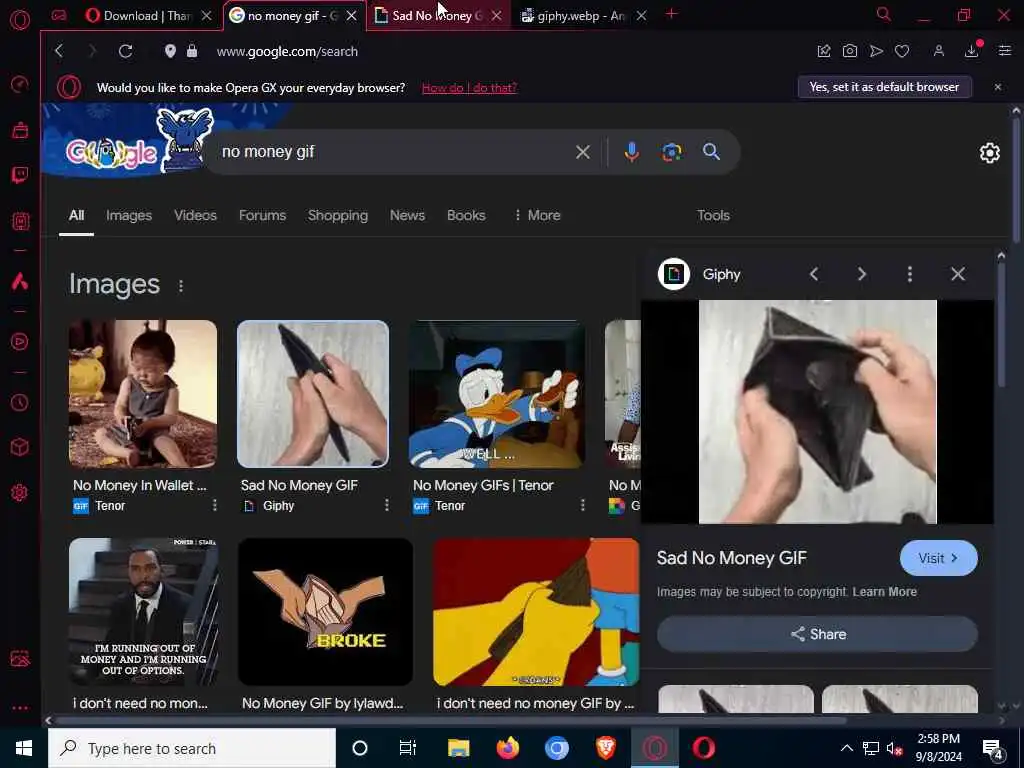Dismiss the default browser prompt bar
Screen dimensions: 1024x768
tap(997, 87)
